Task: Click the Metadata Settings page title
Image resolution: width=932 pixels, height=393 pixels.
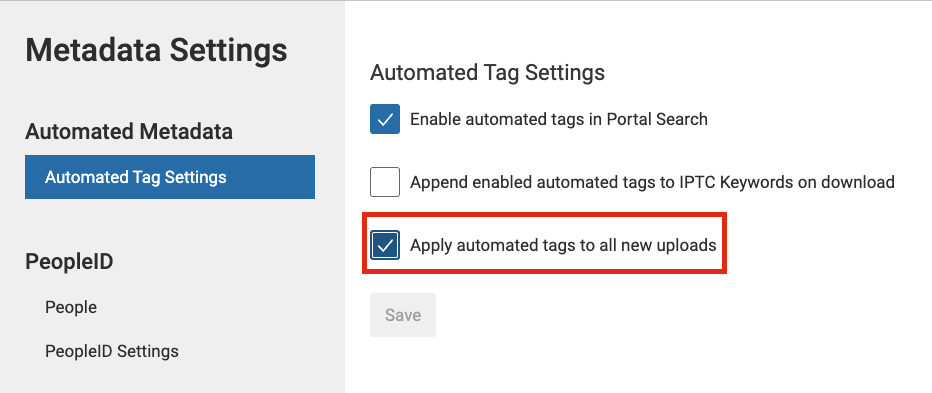Action: pos(156,50)
